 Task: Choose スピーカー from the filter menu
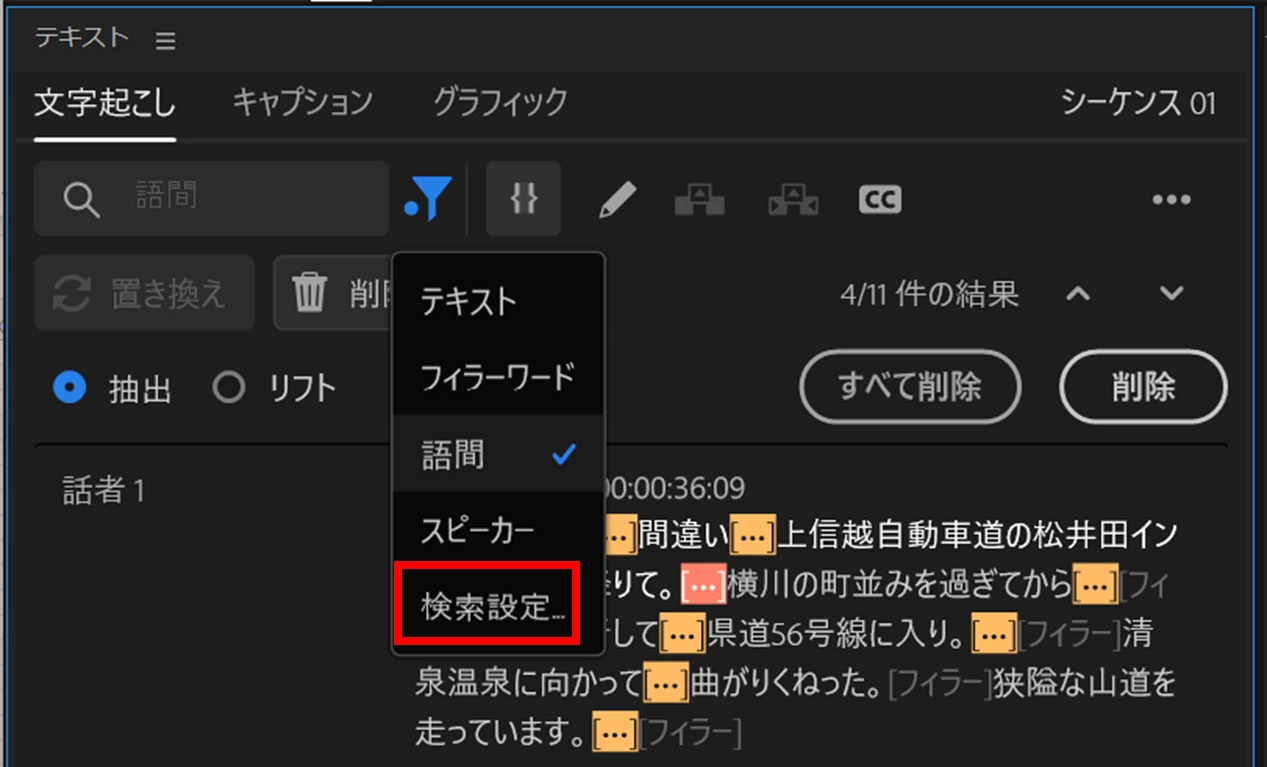(499, 529)
